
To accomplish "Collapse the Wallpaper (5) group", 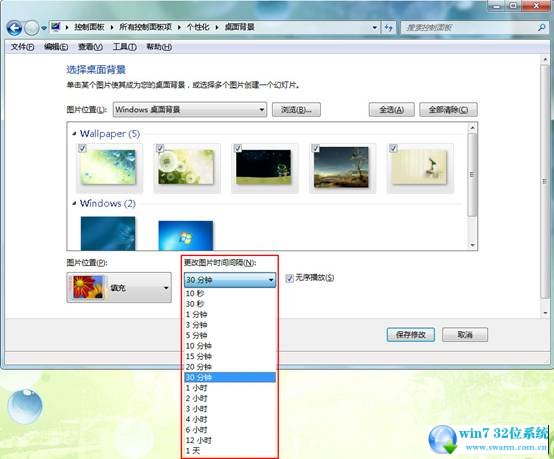I will tap(74, 134).
